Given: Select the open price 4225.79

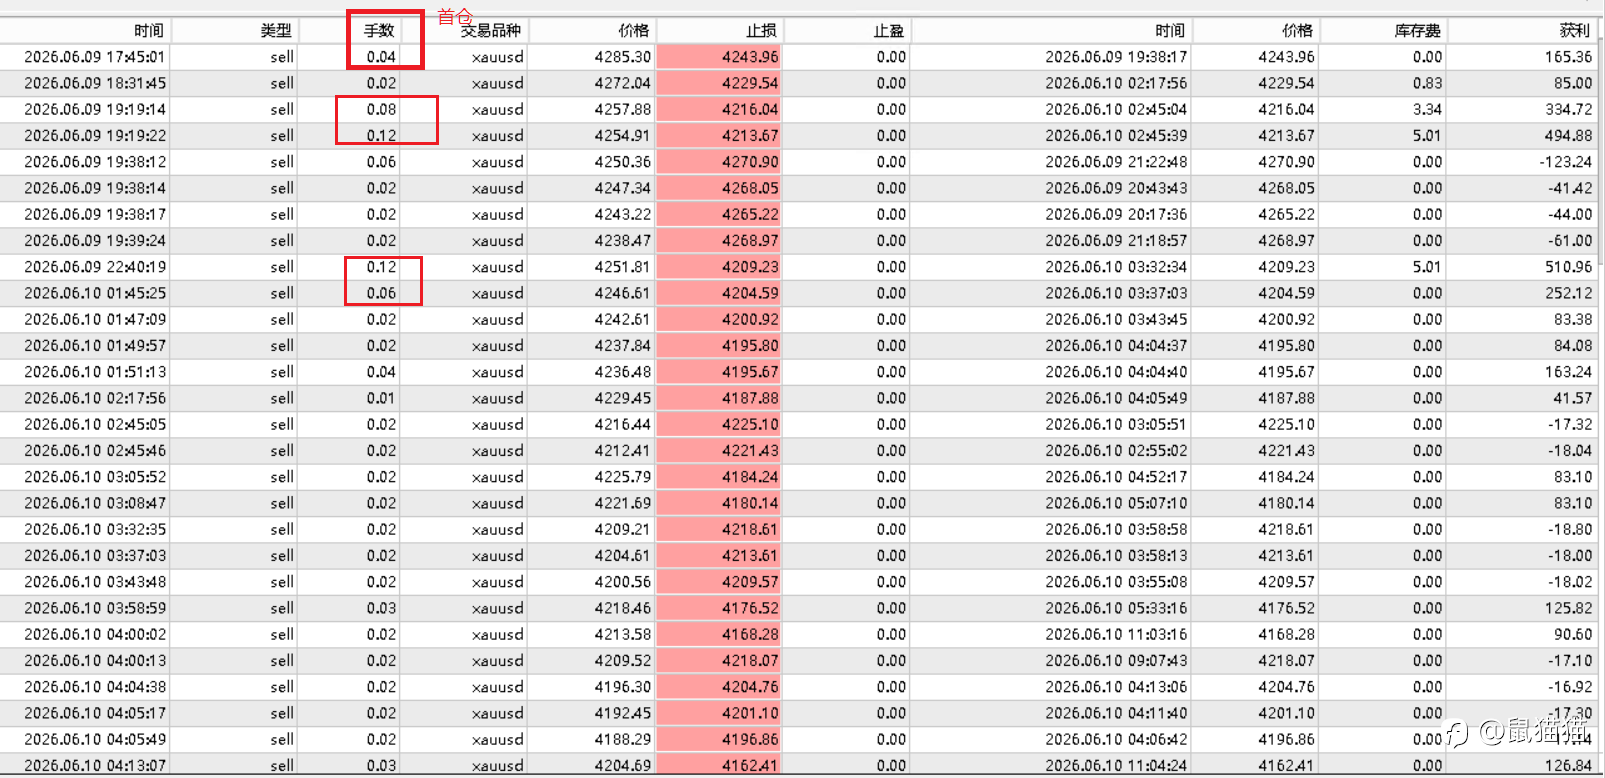Looking at the screenshot, I should (622, 477).
